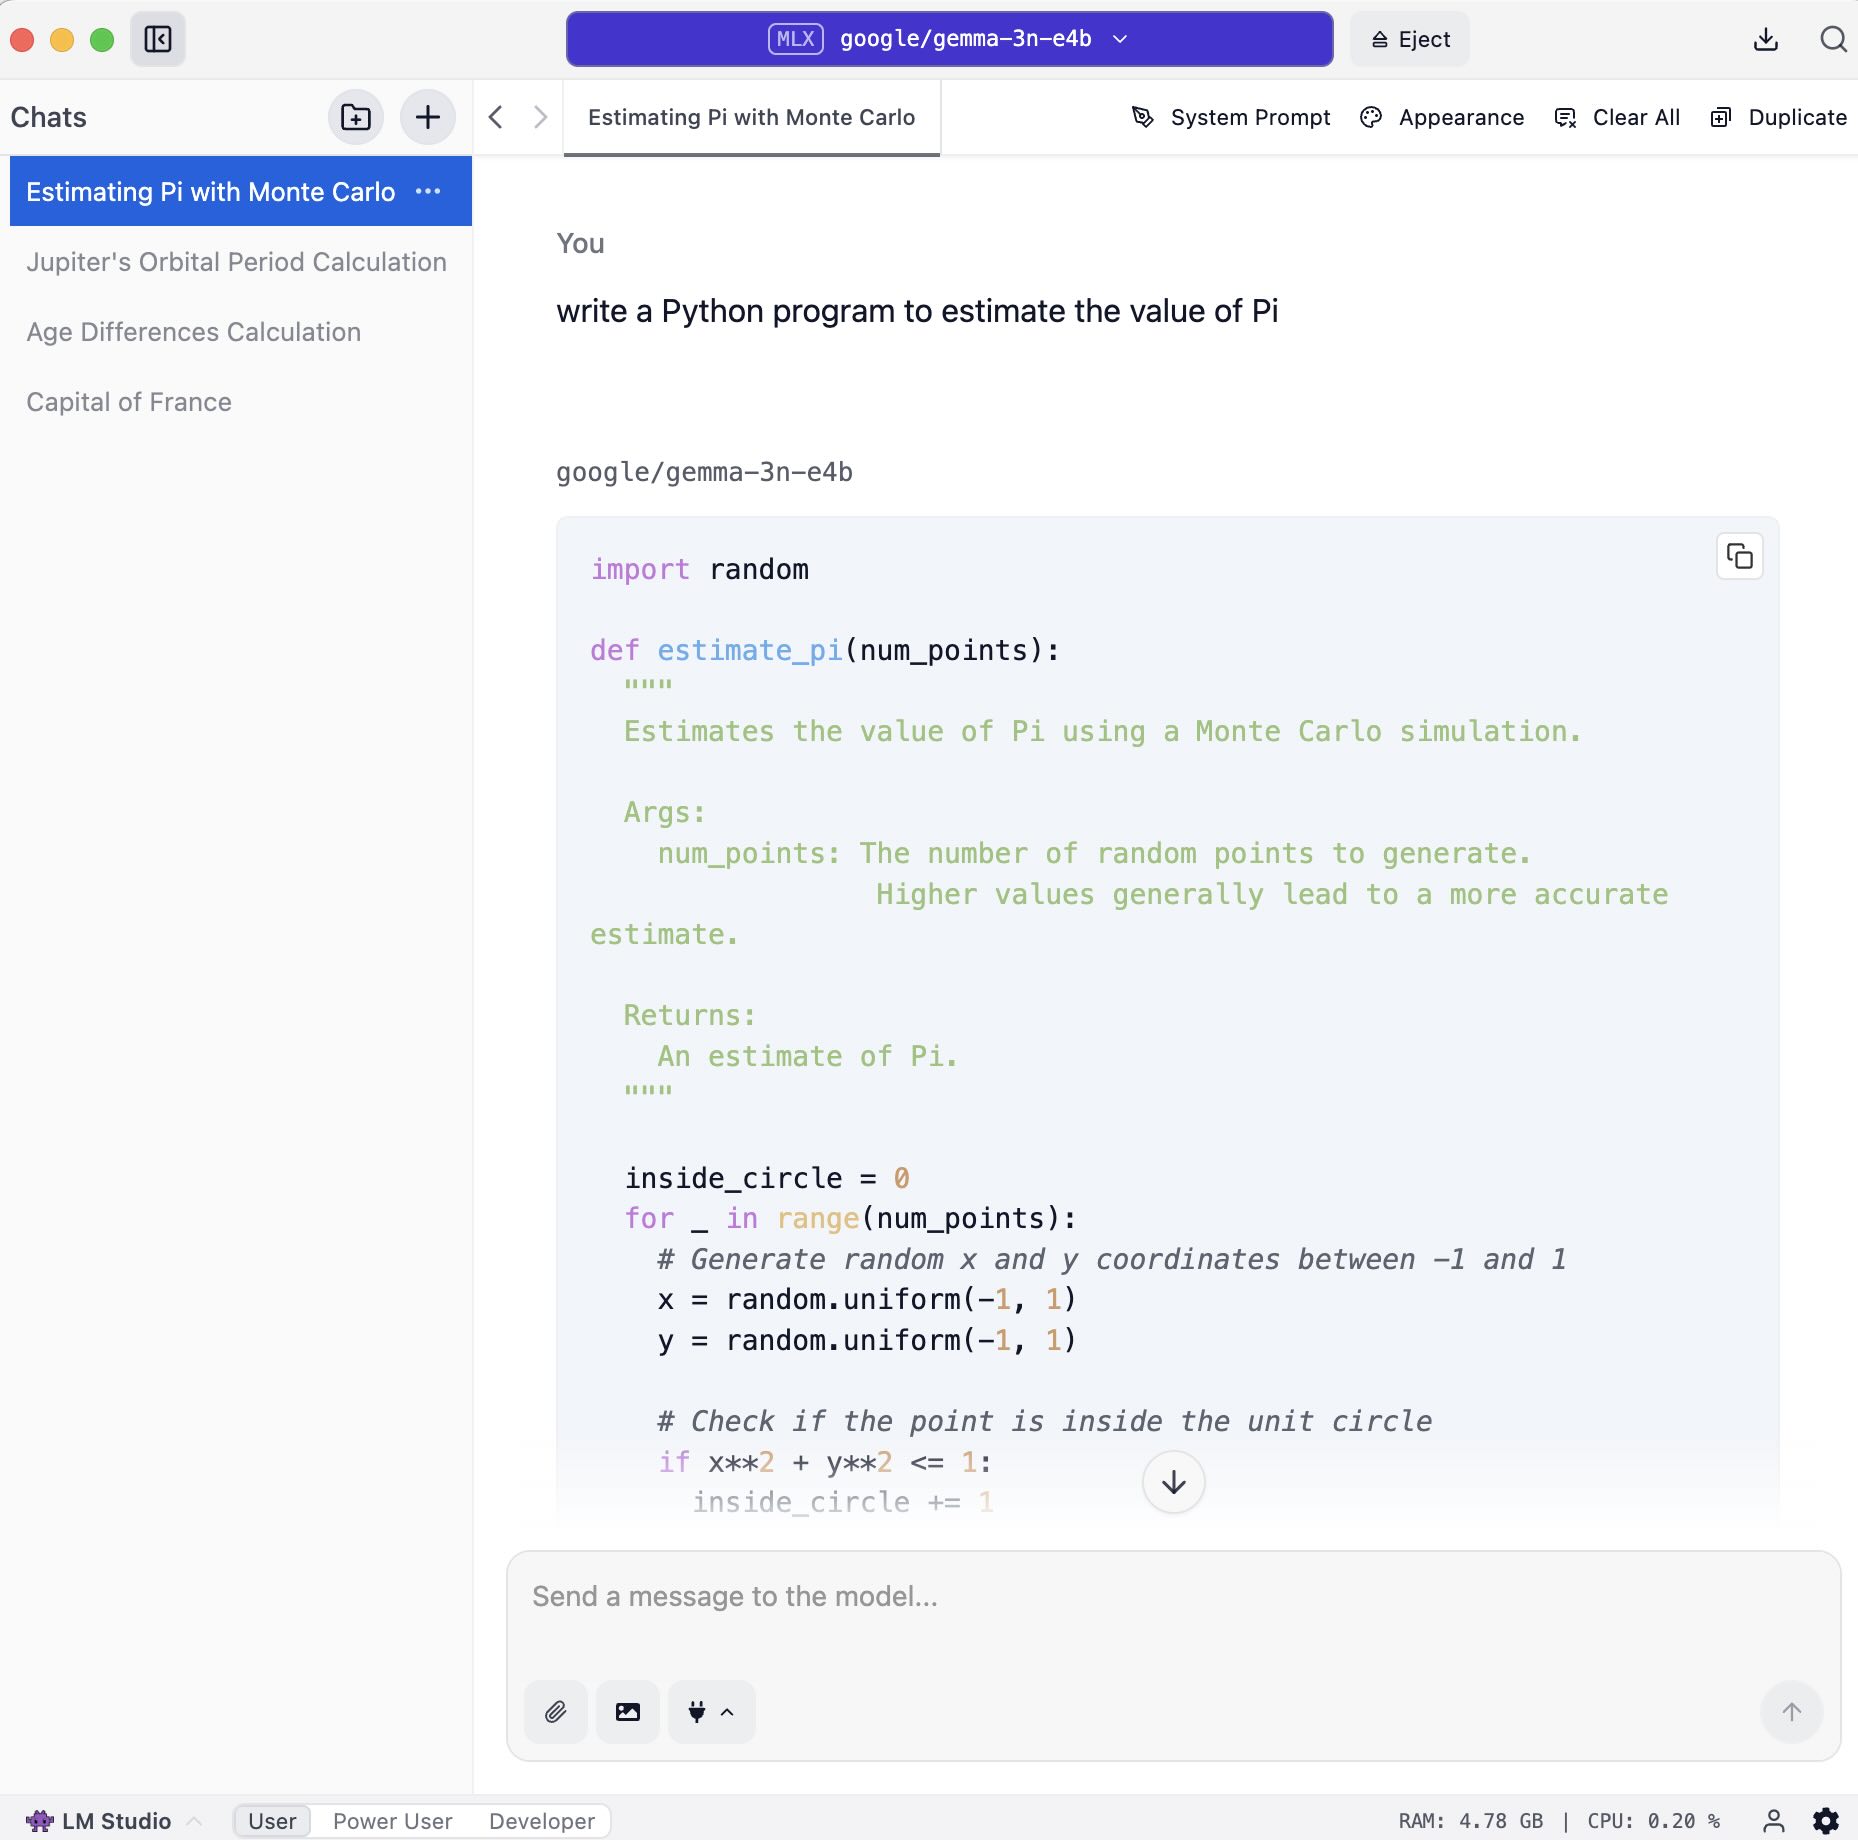The image size is (1858, 1840).
Task: Add an image to the message
Action: [627, 1712]
